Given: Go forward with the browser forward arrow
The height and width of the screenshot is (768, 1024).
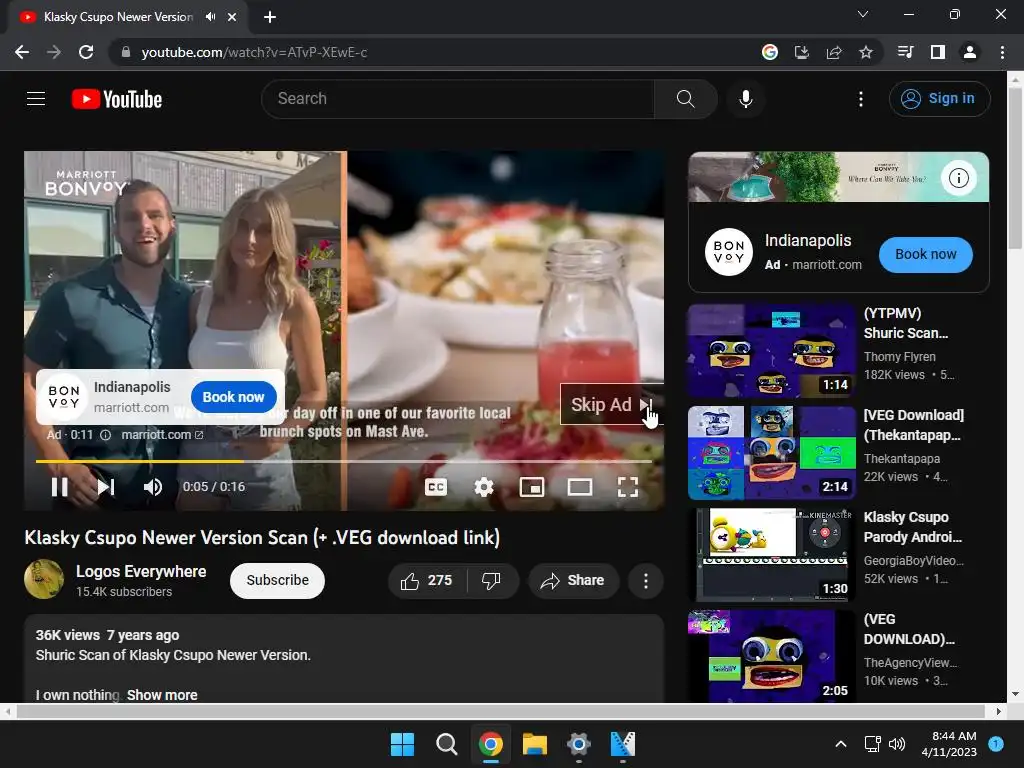Looking at the screenshot, I should click(x=54, y=52).
